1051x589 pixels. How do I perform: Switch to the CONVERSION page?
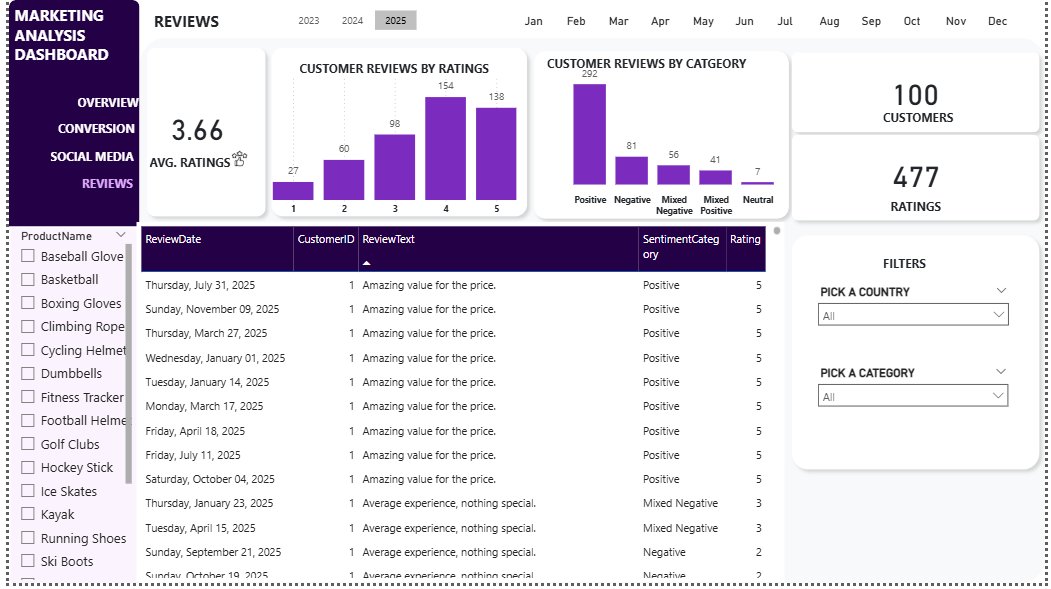point(96,128)
